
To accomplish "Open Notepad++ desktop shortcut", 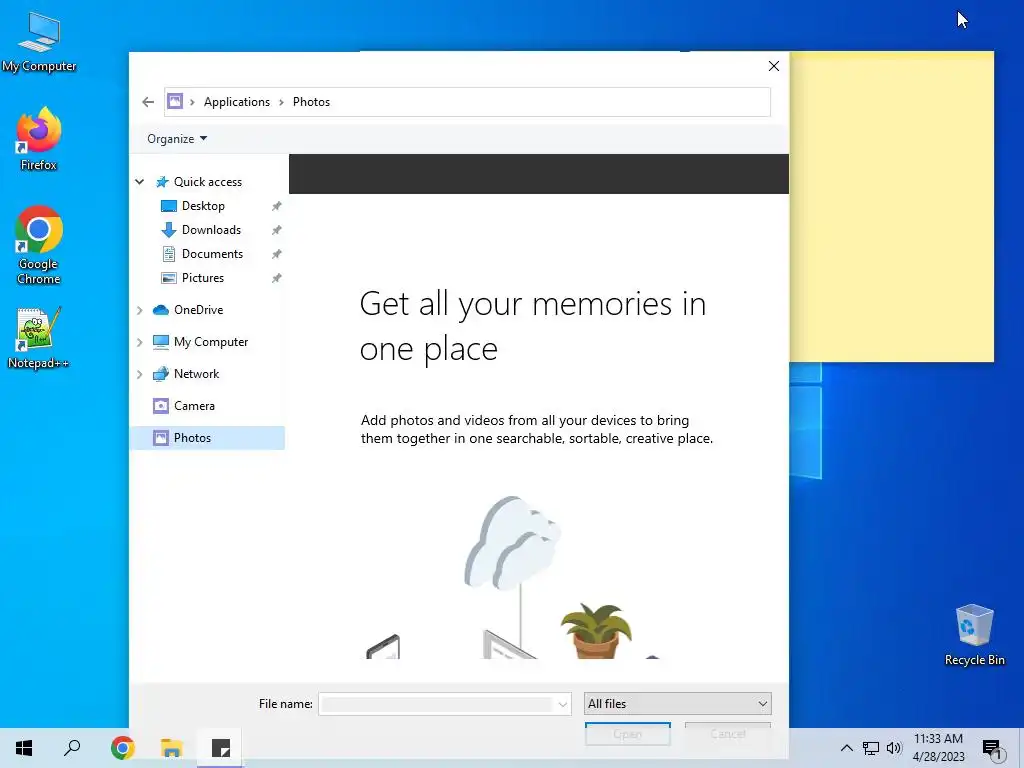I will point(39,338).
